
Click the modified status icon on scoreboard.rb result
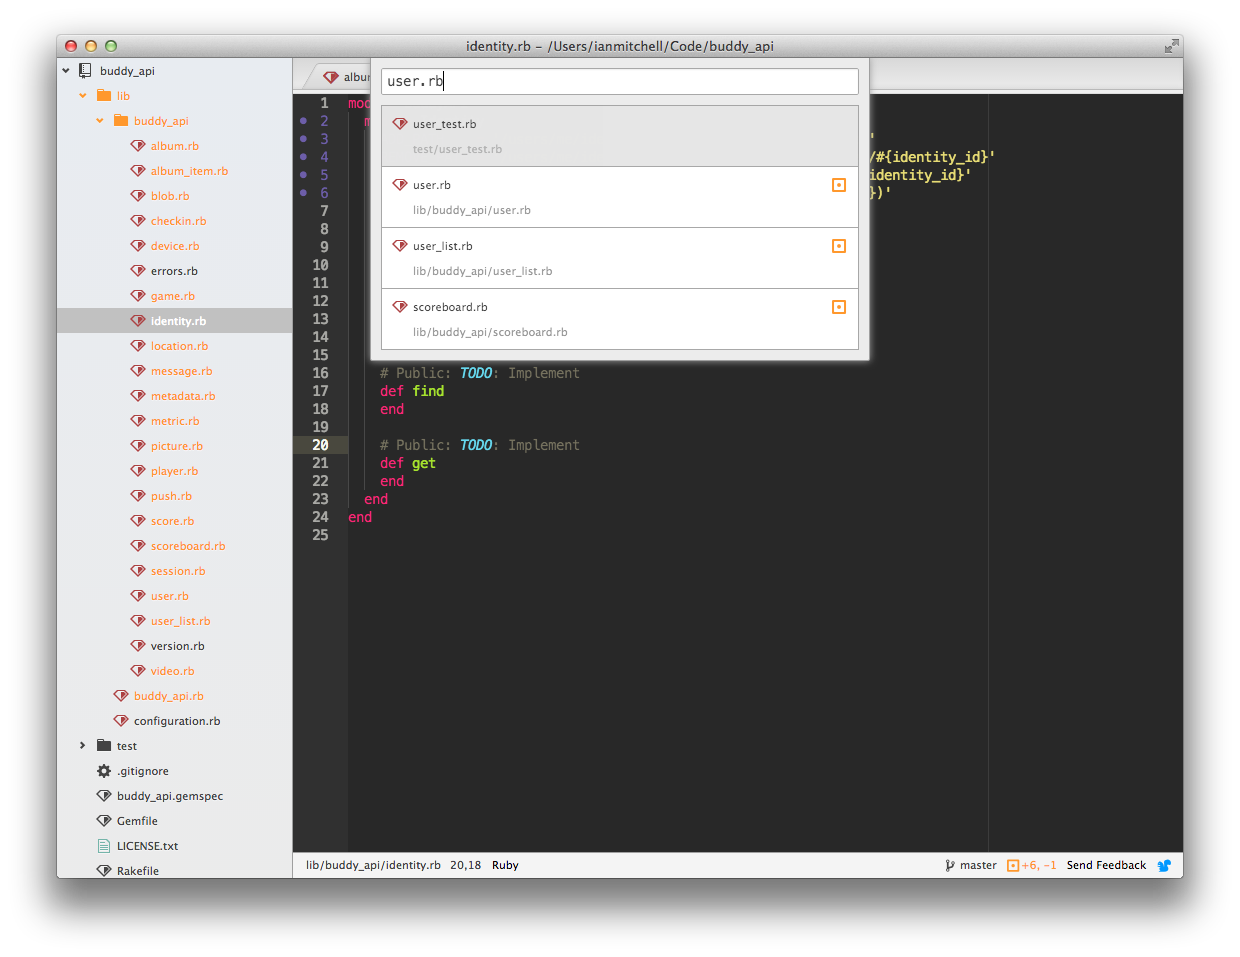[x=839, y=307]
